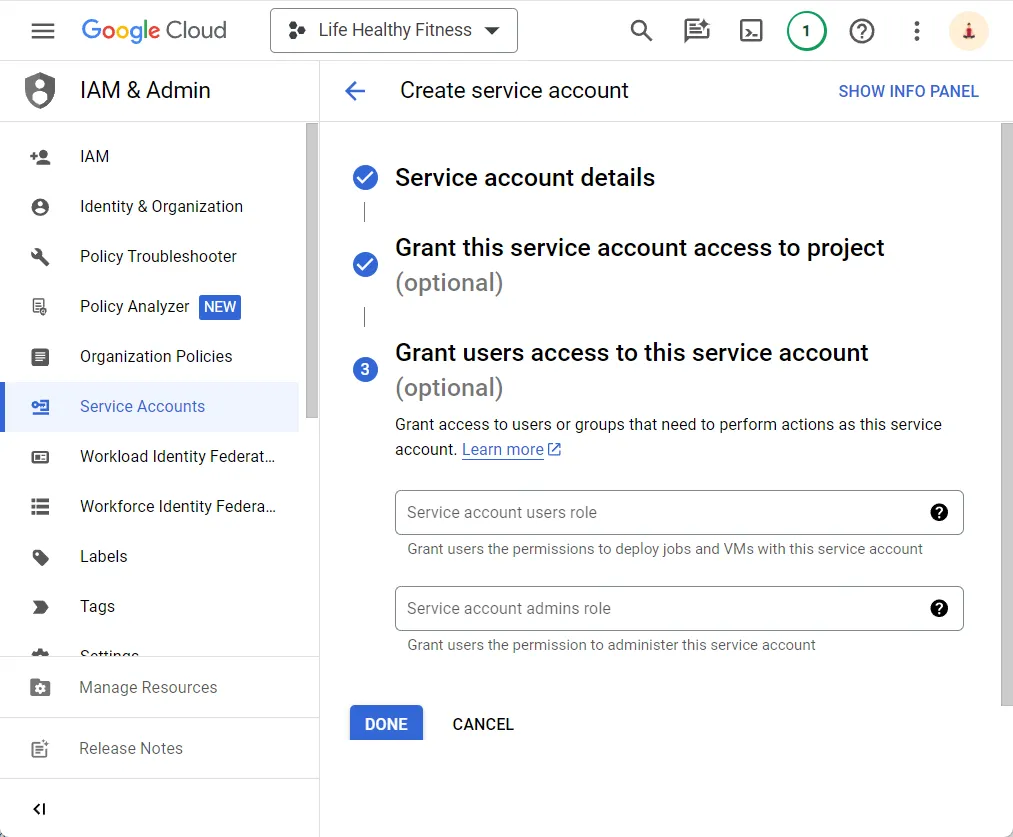Click the Learn more link

click(503, 449)
